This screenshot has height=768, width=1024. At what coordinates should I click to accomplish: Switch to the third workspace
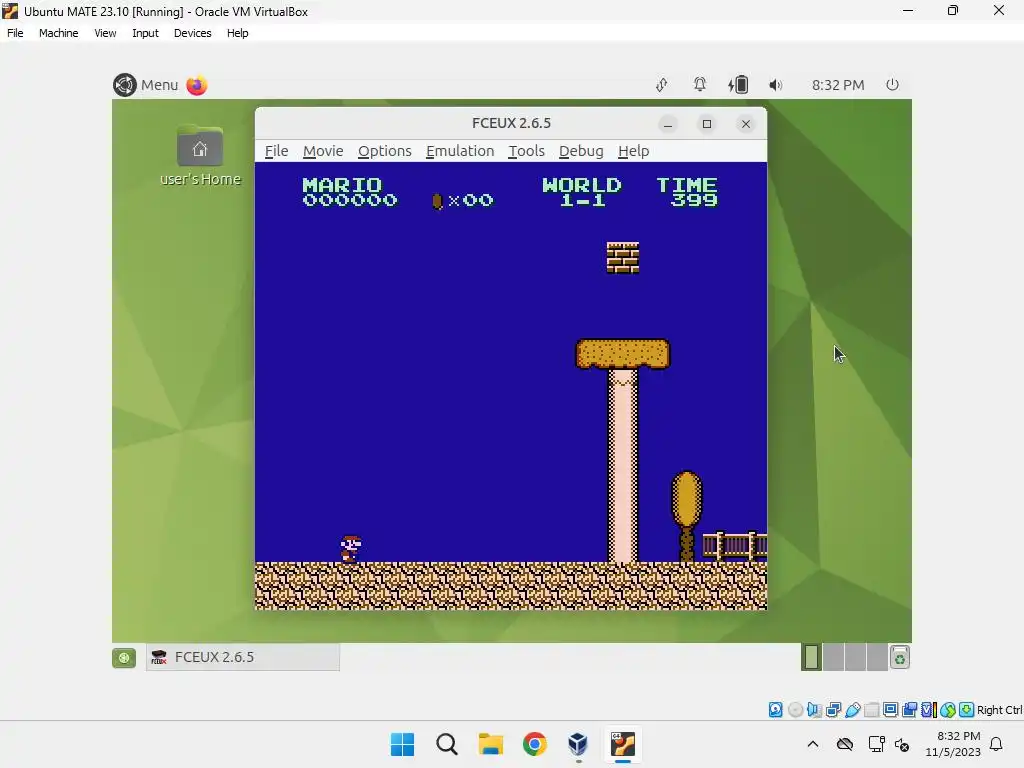pyautogui.click(x=855, y=657)
